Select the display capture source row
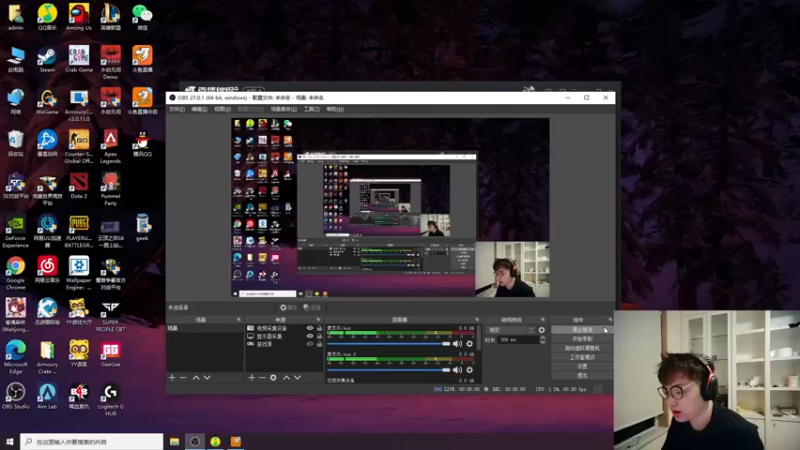Screen dimensions: 800x450 (x=285, y=336)
